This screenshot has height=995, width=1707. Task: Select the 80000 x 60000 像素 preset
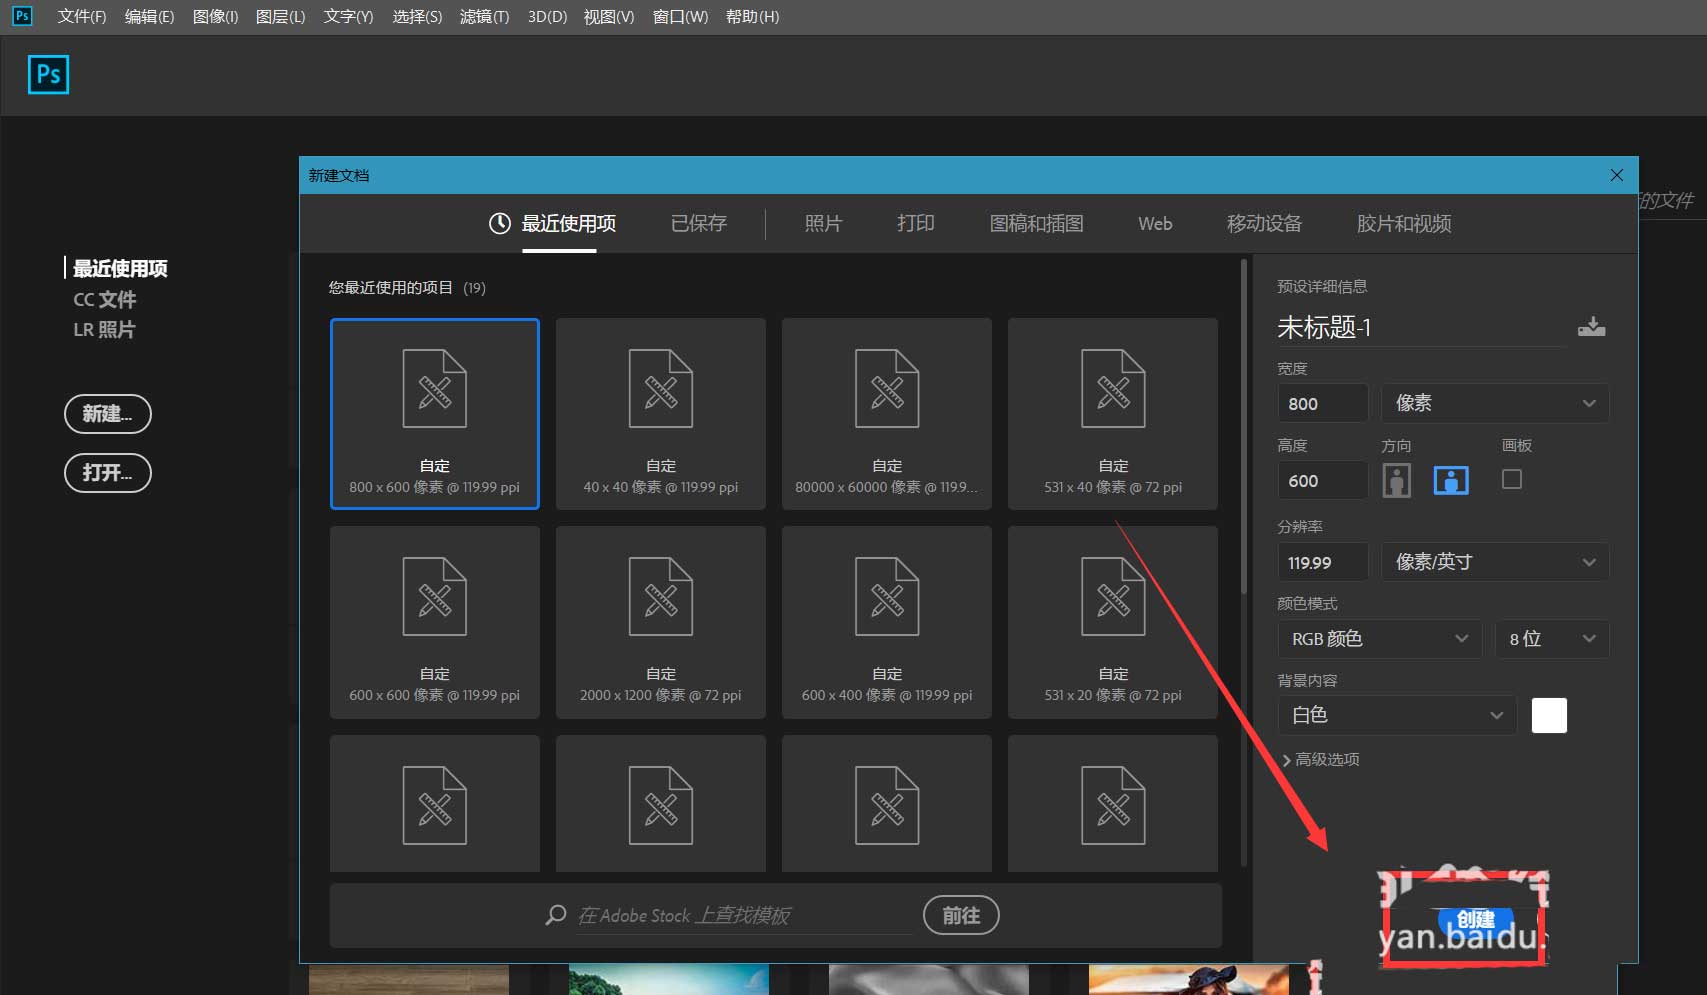click(887, 414)
